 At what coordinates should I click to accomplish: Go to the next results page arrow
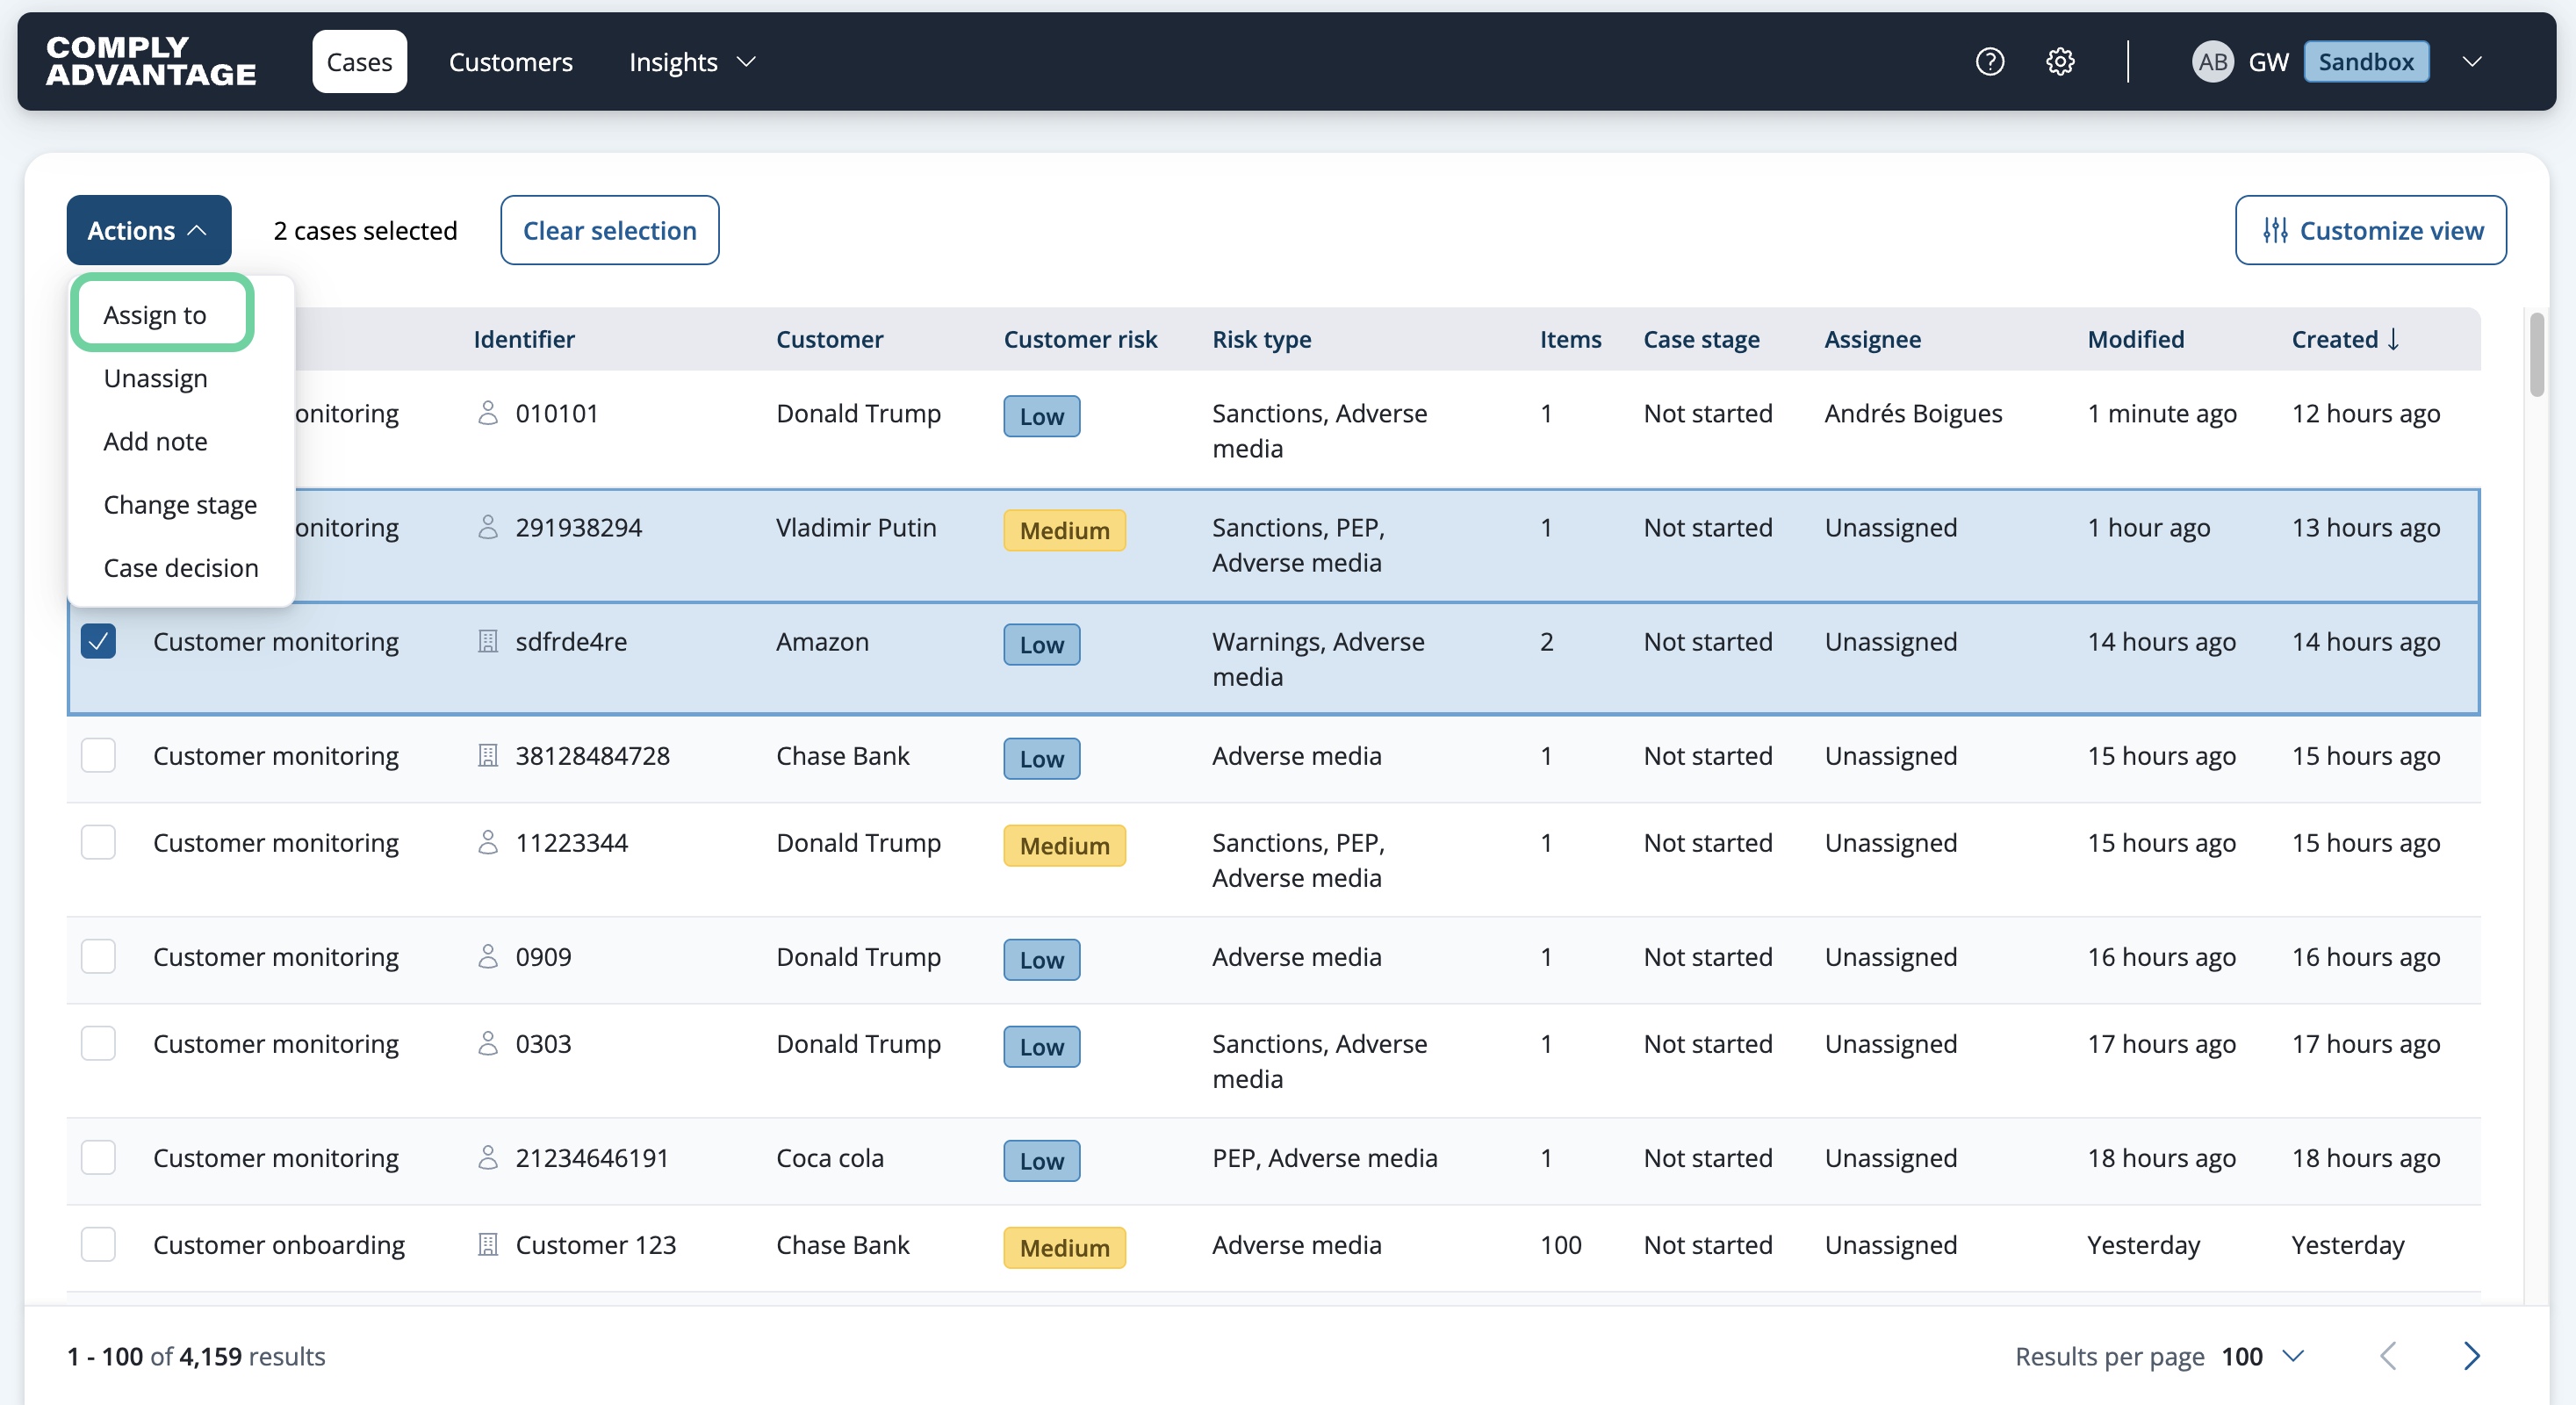2472,1356
